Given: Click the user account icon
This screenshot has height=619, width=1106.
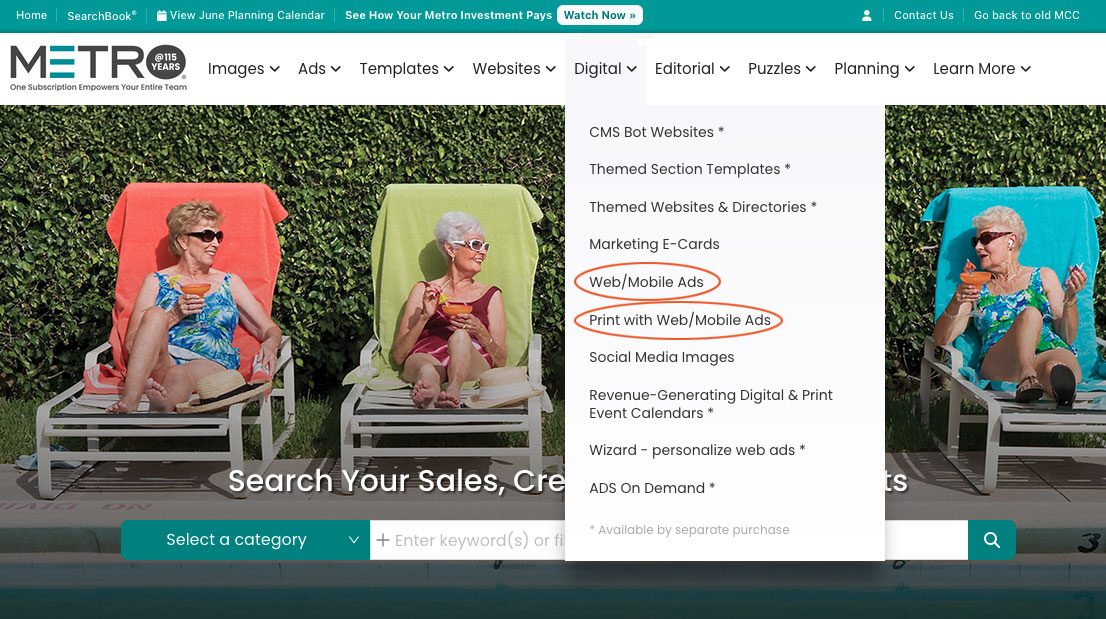Looking at the screenshot, I should 866,16.
